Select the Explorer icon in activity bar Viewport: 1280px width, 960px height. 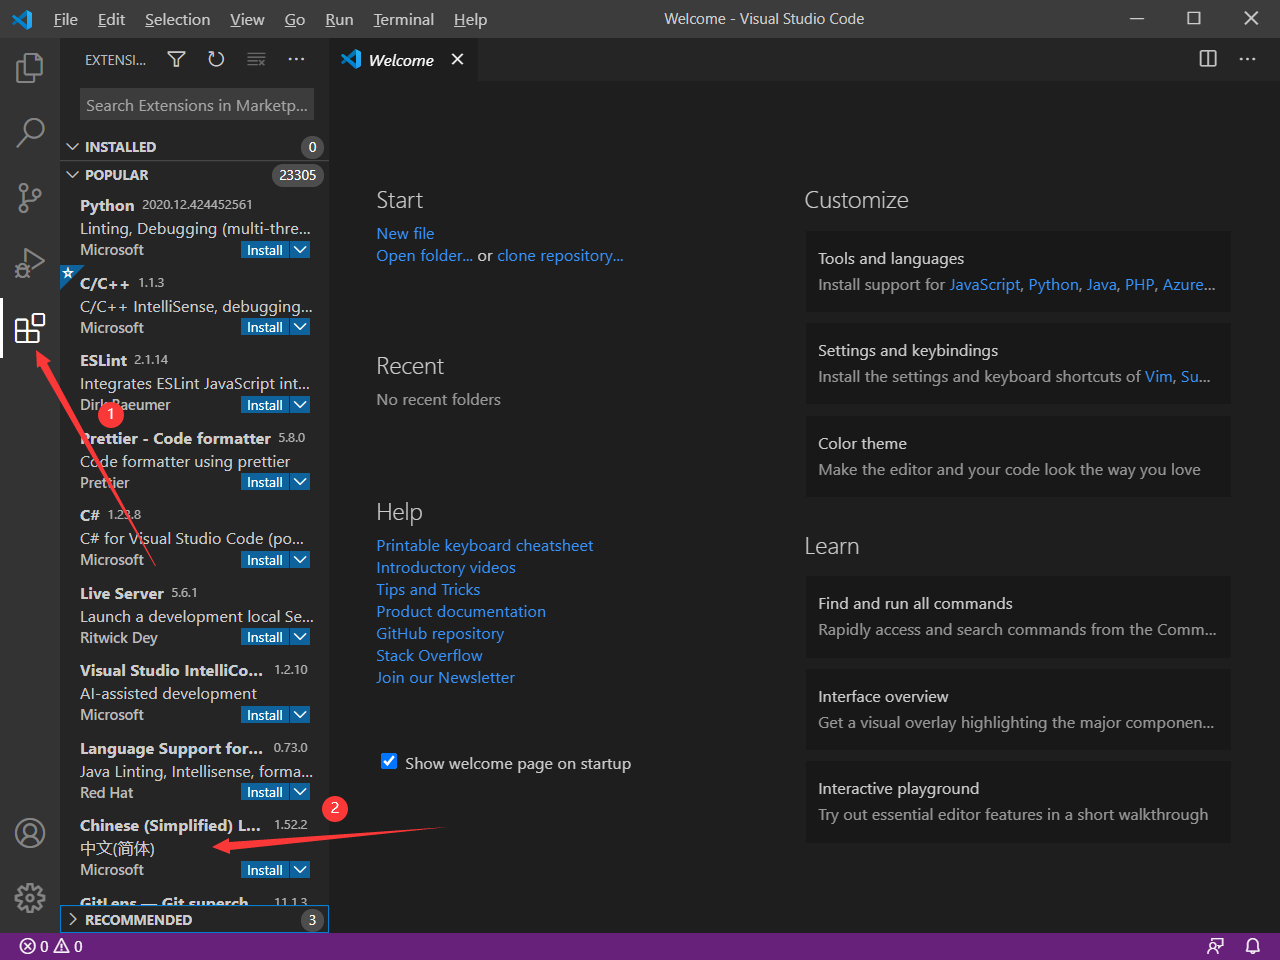click(x=29, y=67)
